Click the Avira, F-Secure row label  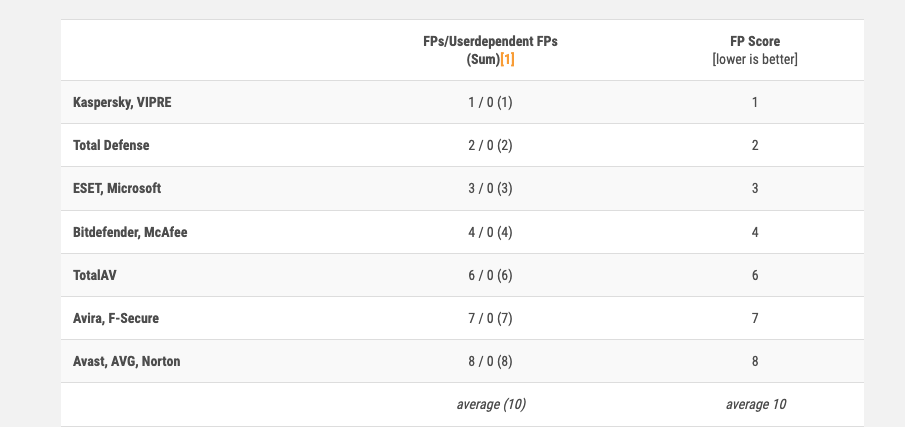click(116, 318)
